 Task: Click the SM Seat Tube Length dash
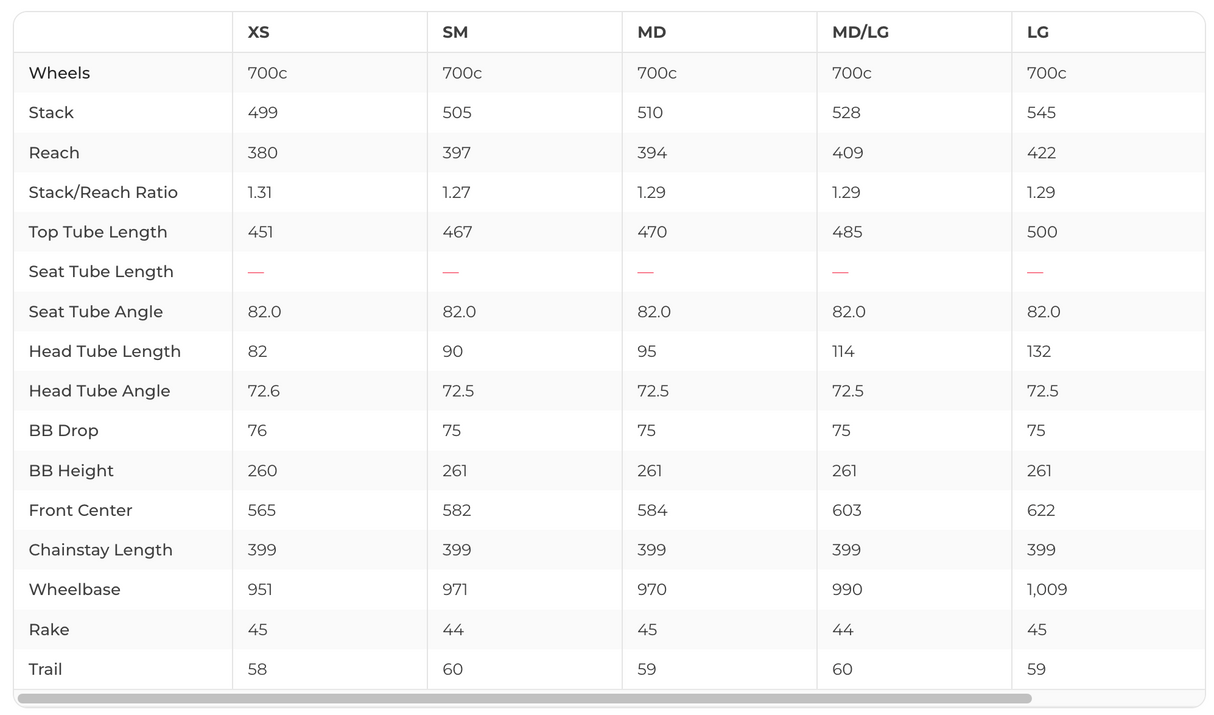point(451,272)
